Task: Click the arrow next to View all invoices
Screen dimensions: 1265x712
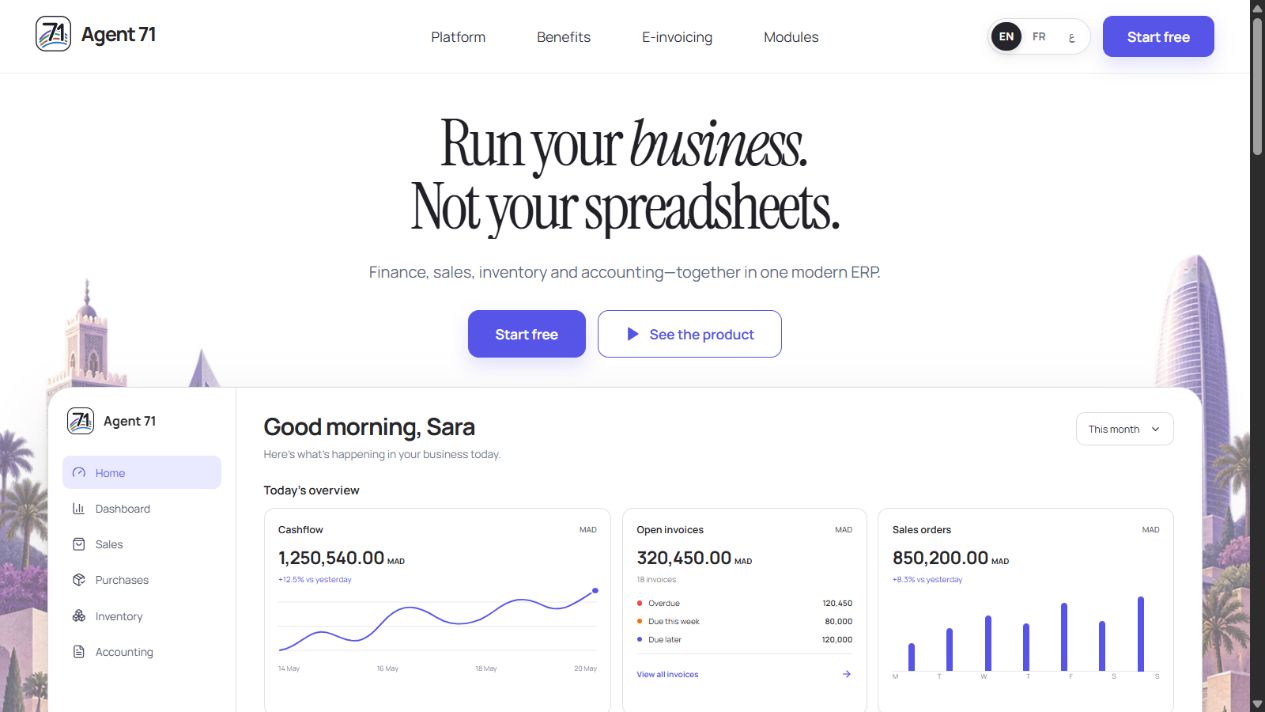Action: tap(846, 674)
